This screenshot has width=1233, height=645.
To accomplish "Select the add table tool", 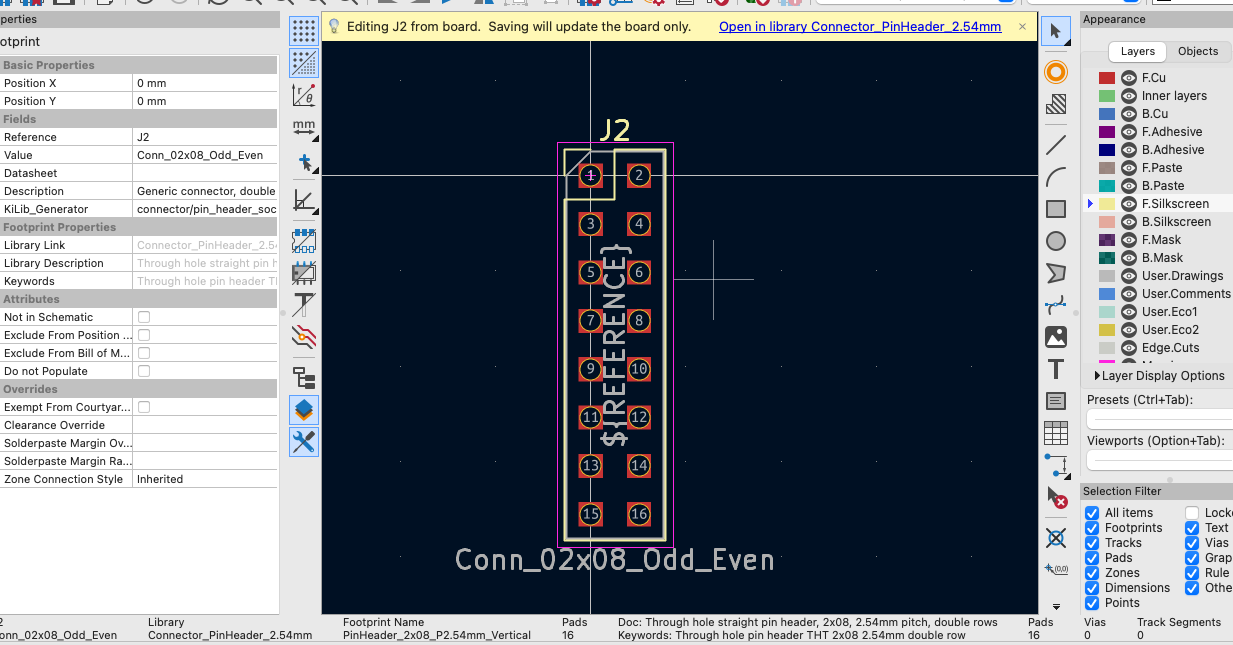I will pyautogui.click(x=1055, y=433).
